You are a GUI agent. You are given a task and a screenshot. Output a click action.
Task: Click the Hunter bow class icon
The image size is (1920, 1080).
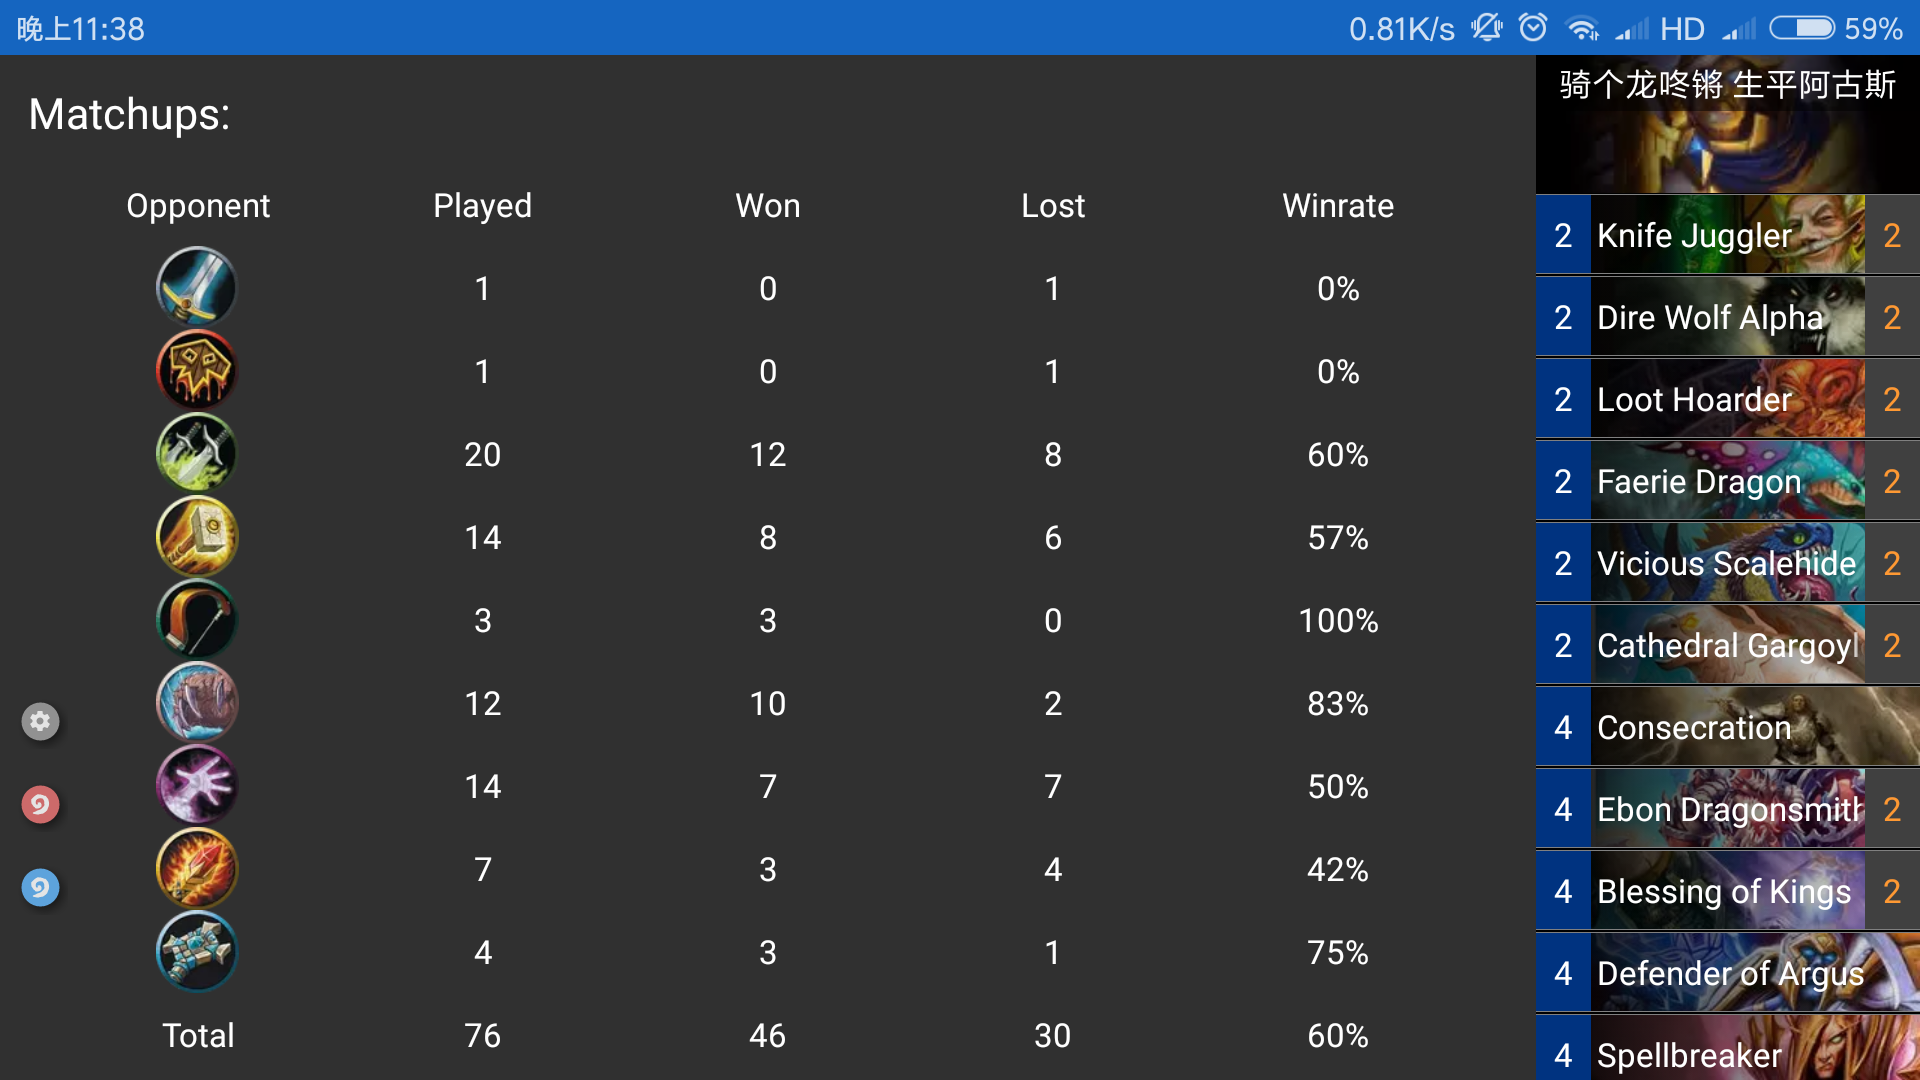pyautogui.click(x=197, y=620)
